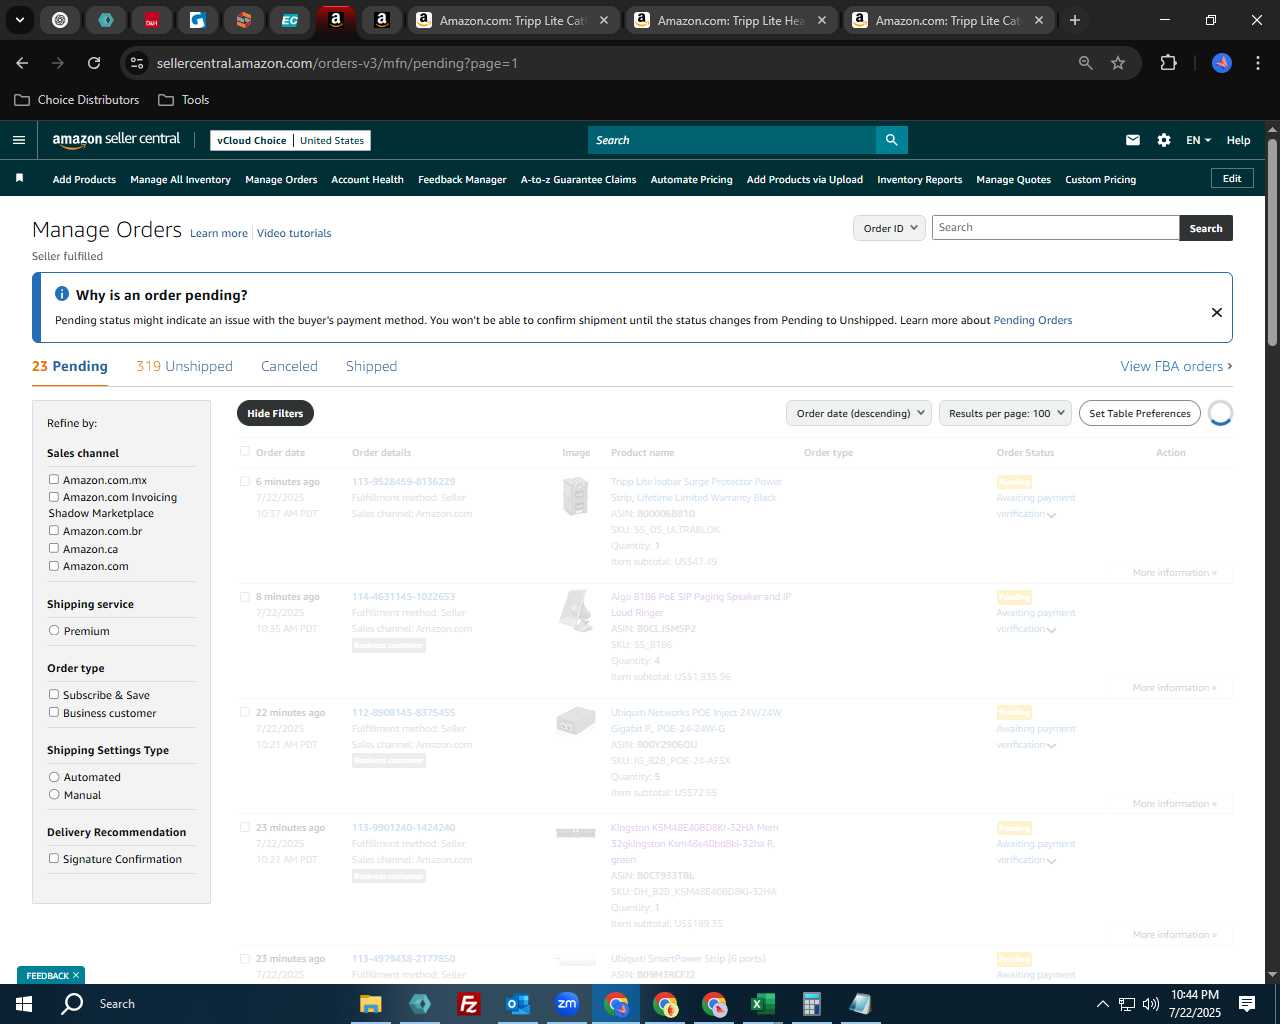Open the tab search dropdown arrow

pyautogui.click(x=20, y=20)
